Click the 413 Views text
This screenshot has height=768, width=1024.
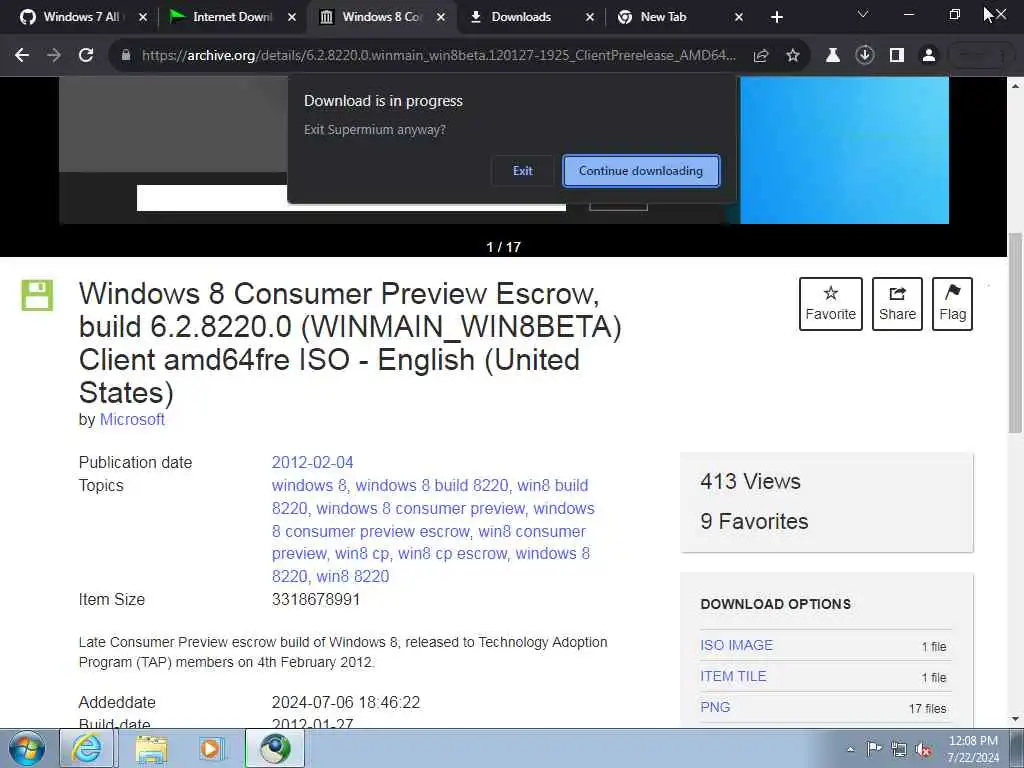[x=750, y=481]
